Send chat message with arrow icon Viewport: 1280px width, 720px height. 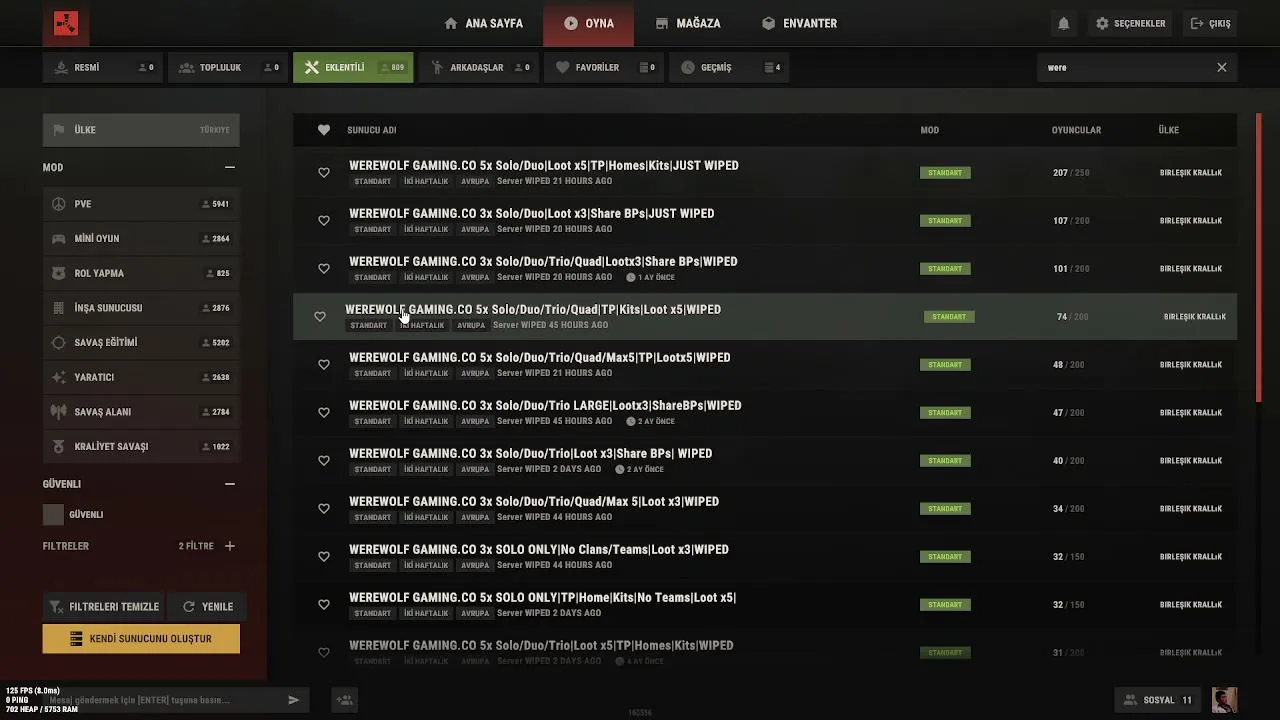pos(294,700)
